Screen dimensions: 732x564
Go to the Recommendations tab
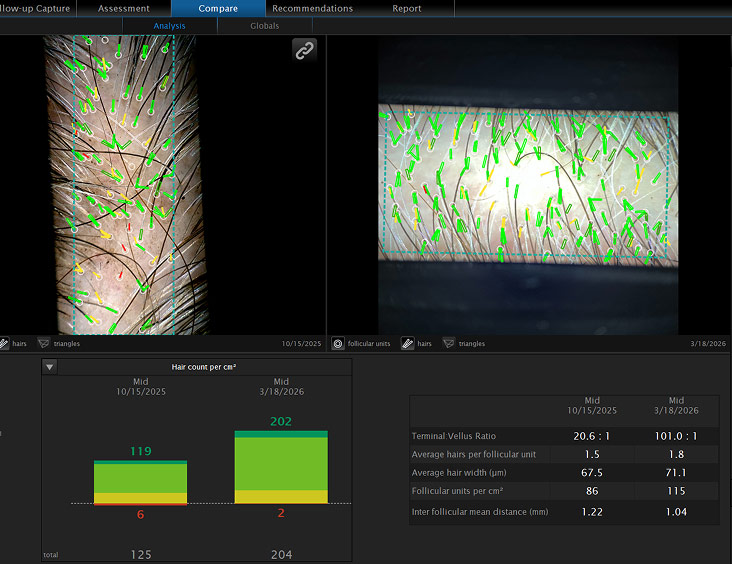tap(313, 8)
